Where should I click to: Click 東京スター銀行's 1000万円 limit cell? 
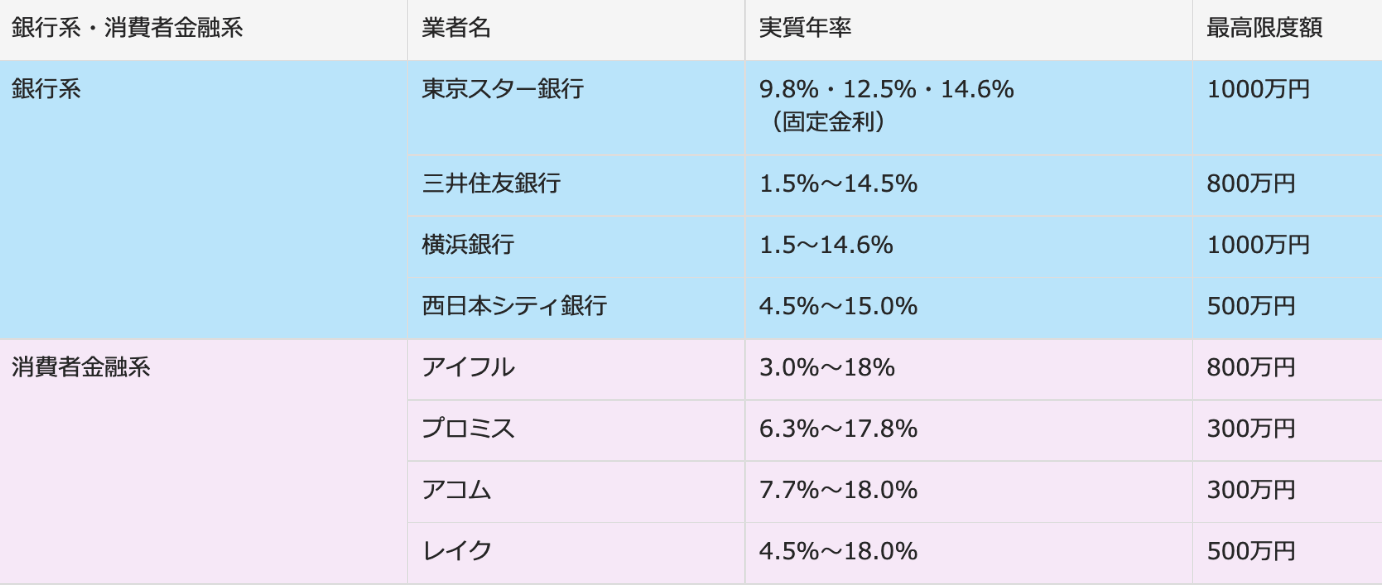[x=1258, y=89]
